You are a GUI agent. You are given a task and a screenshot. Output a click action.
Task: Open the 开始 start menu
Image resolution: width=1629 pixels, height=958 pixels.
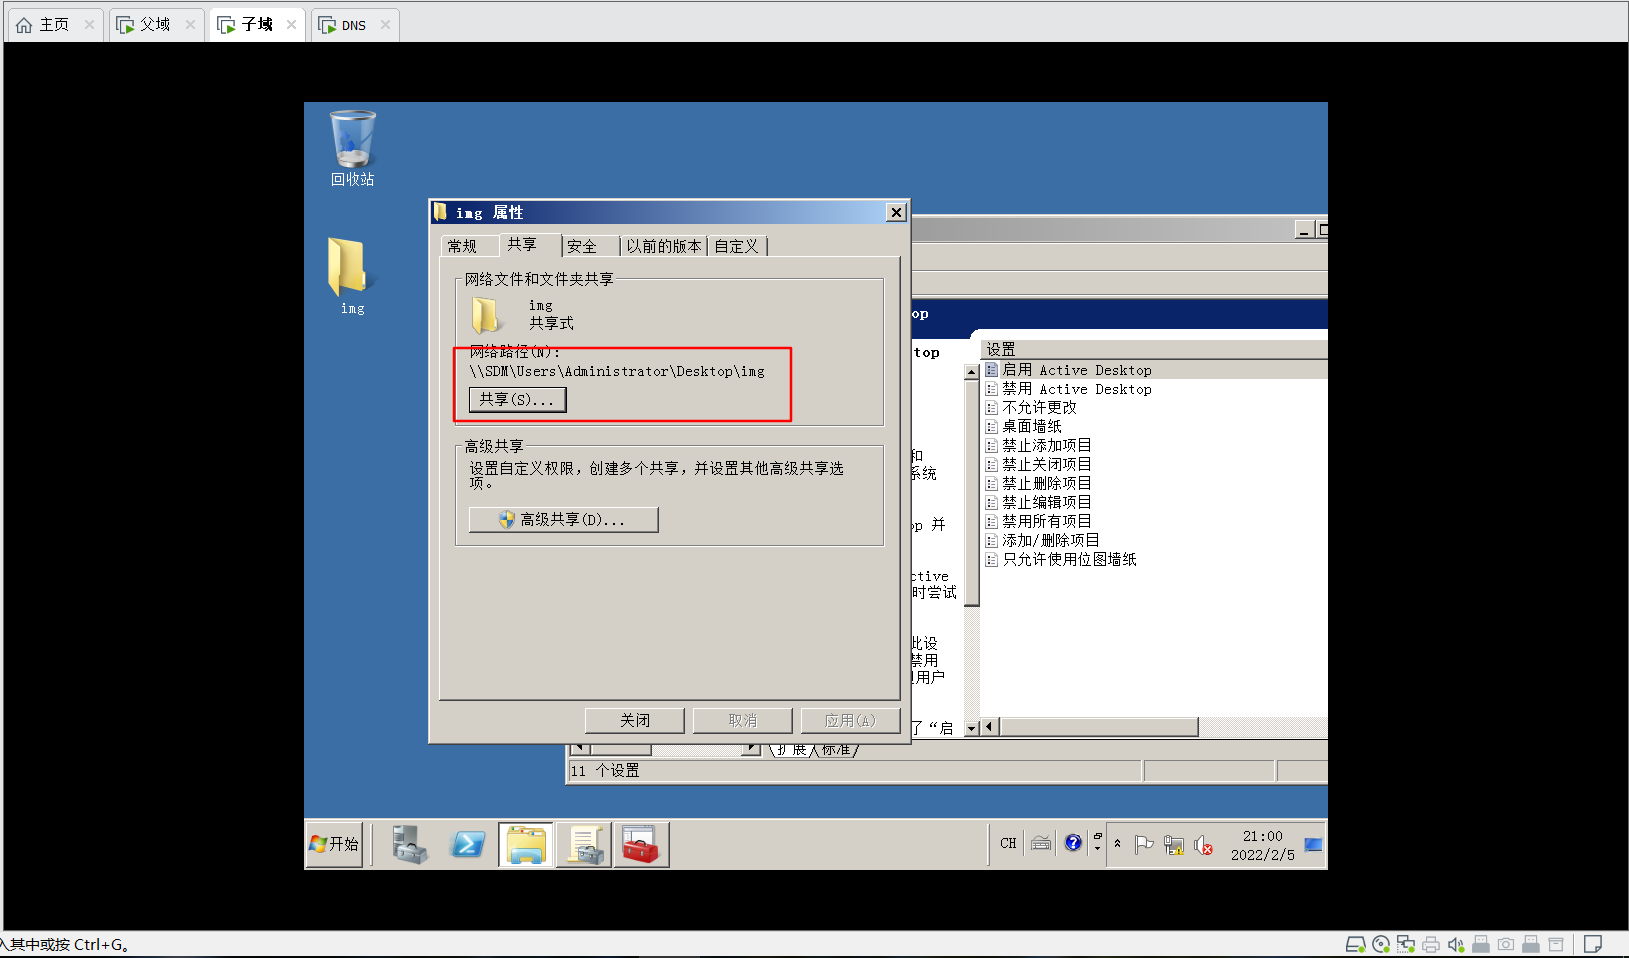[x=334, y=845]
